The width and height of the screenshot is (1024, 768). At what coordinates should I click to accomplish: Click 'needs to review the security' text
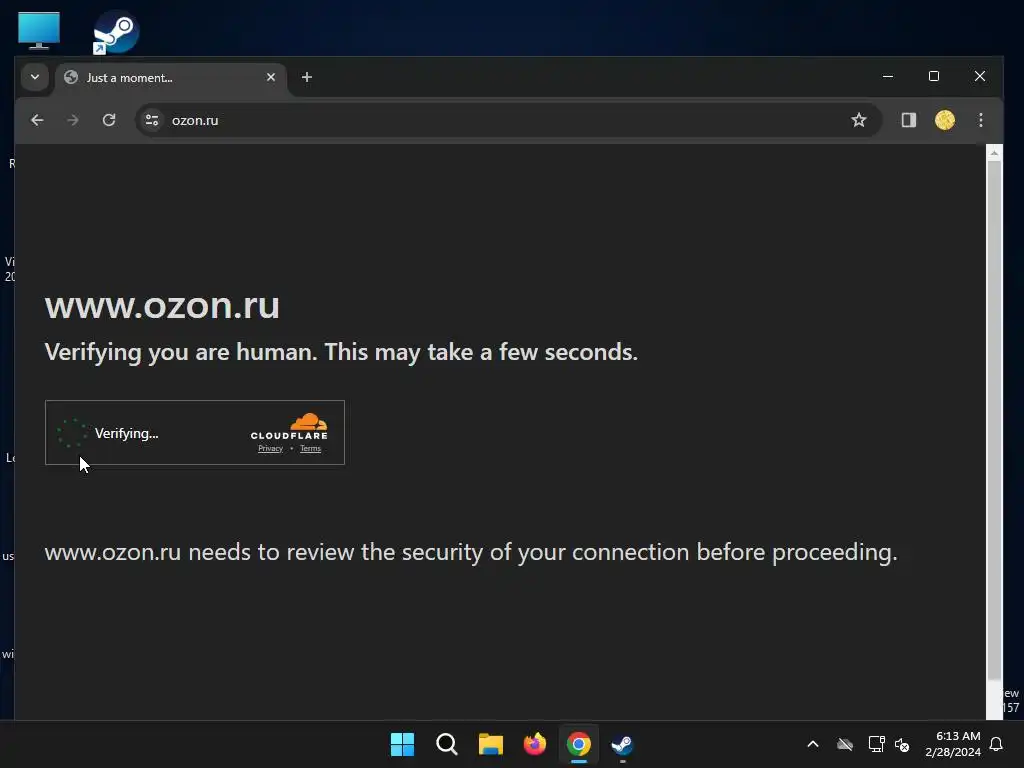(470, 552)
